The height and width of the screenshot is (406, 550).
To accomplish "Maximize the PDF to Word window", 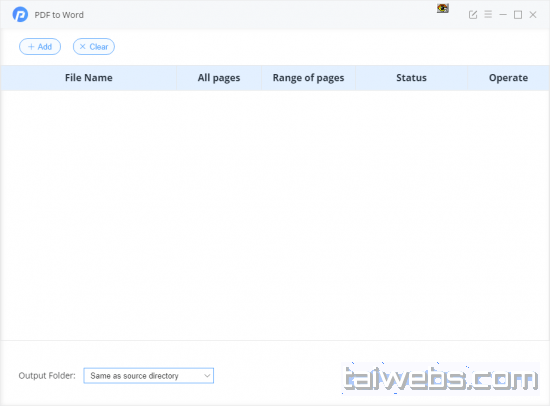I will [518, 15].
